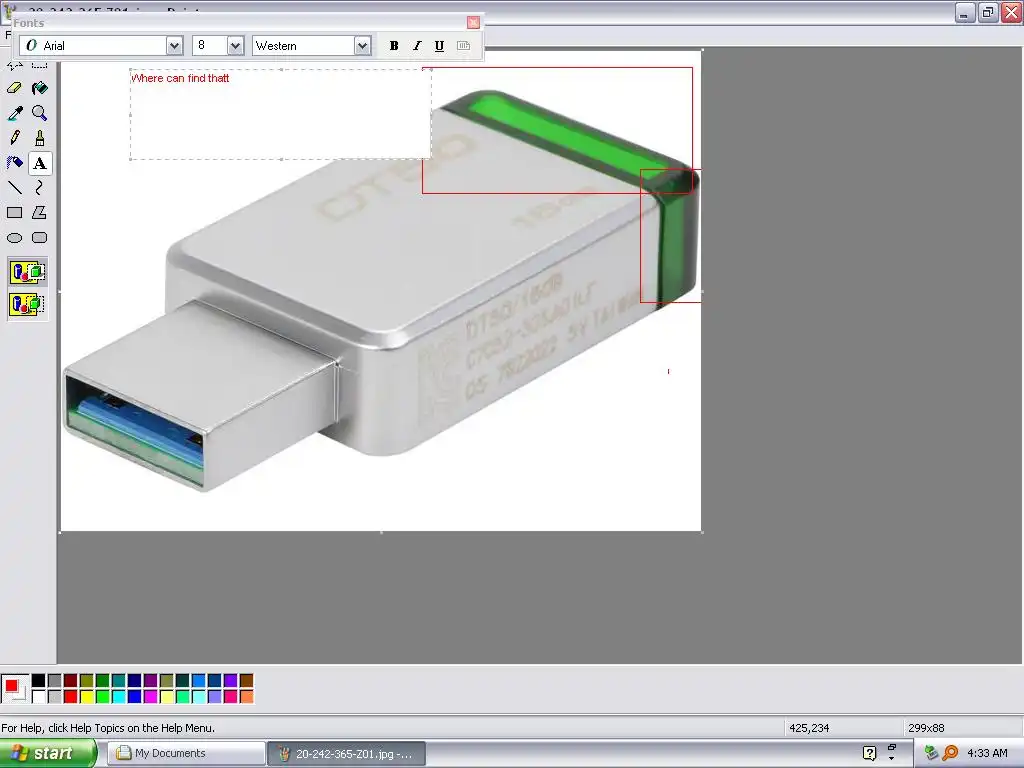Pick brown from the top palette row
The image size is (1024, 768).
[x=246, y=681]
